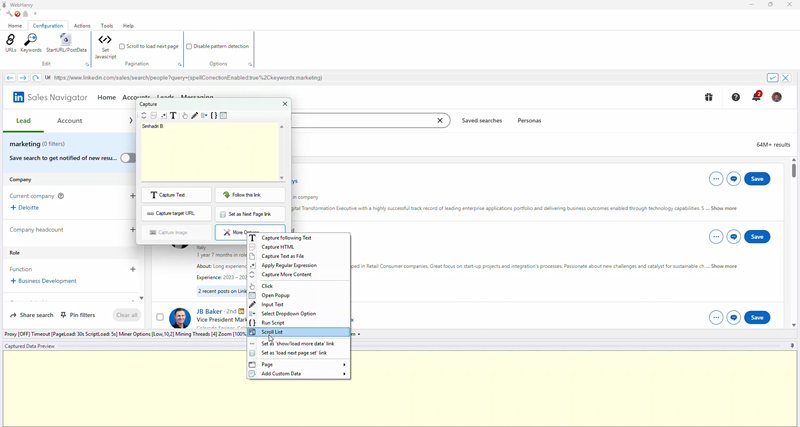The width and height of the screenshot is (800, 427).
Task: Click the + Deloitte company suggestion
Action: point(24,208)
